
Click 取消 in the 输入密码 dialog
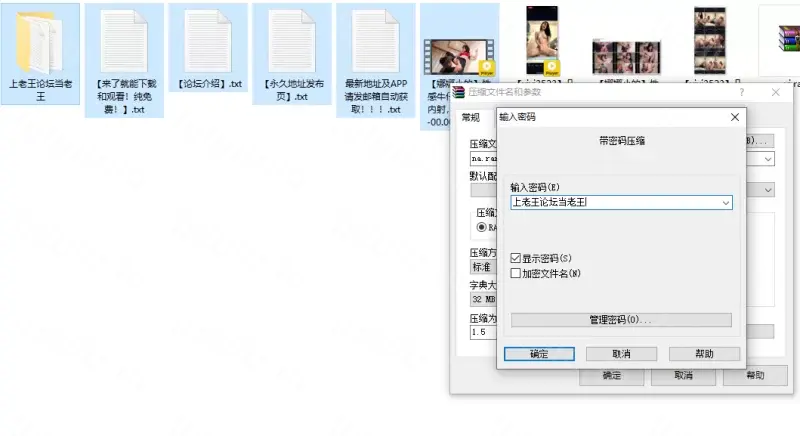pyautogui.click(x=621, y=354)
